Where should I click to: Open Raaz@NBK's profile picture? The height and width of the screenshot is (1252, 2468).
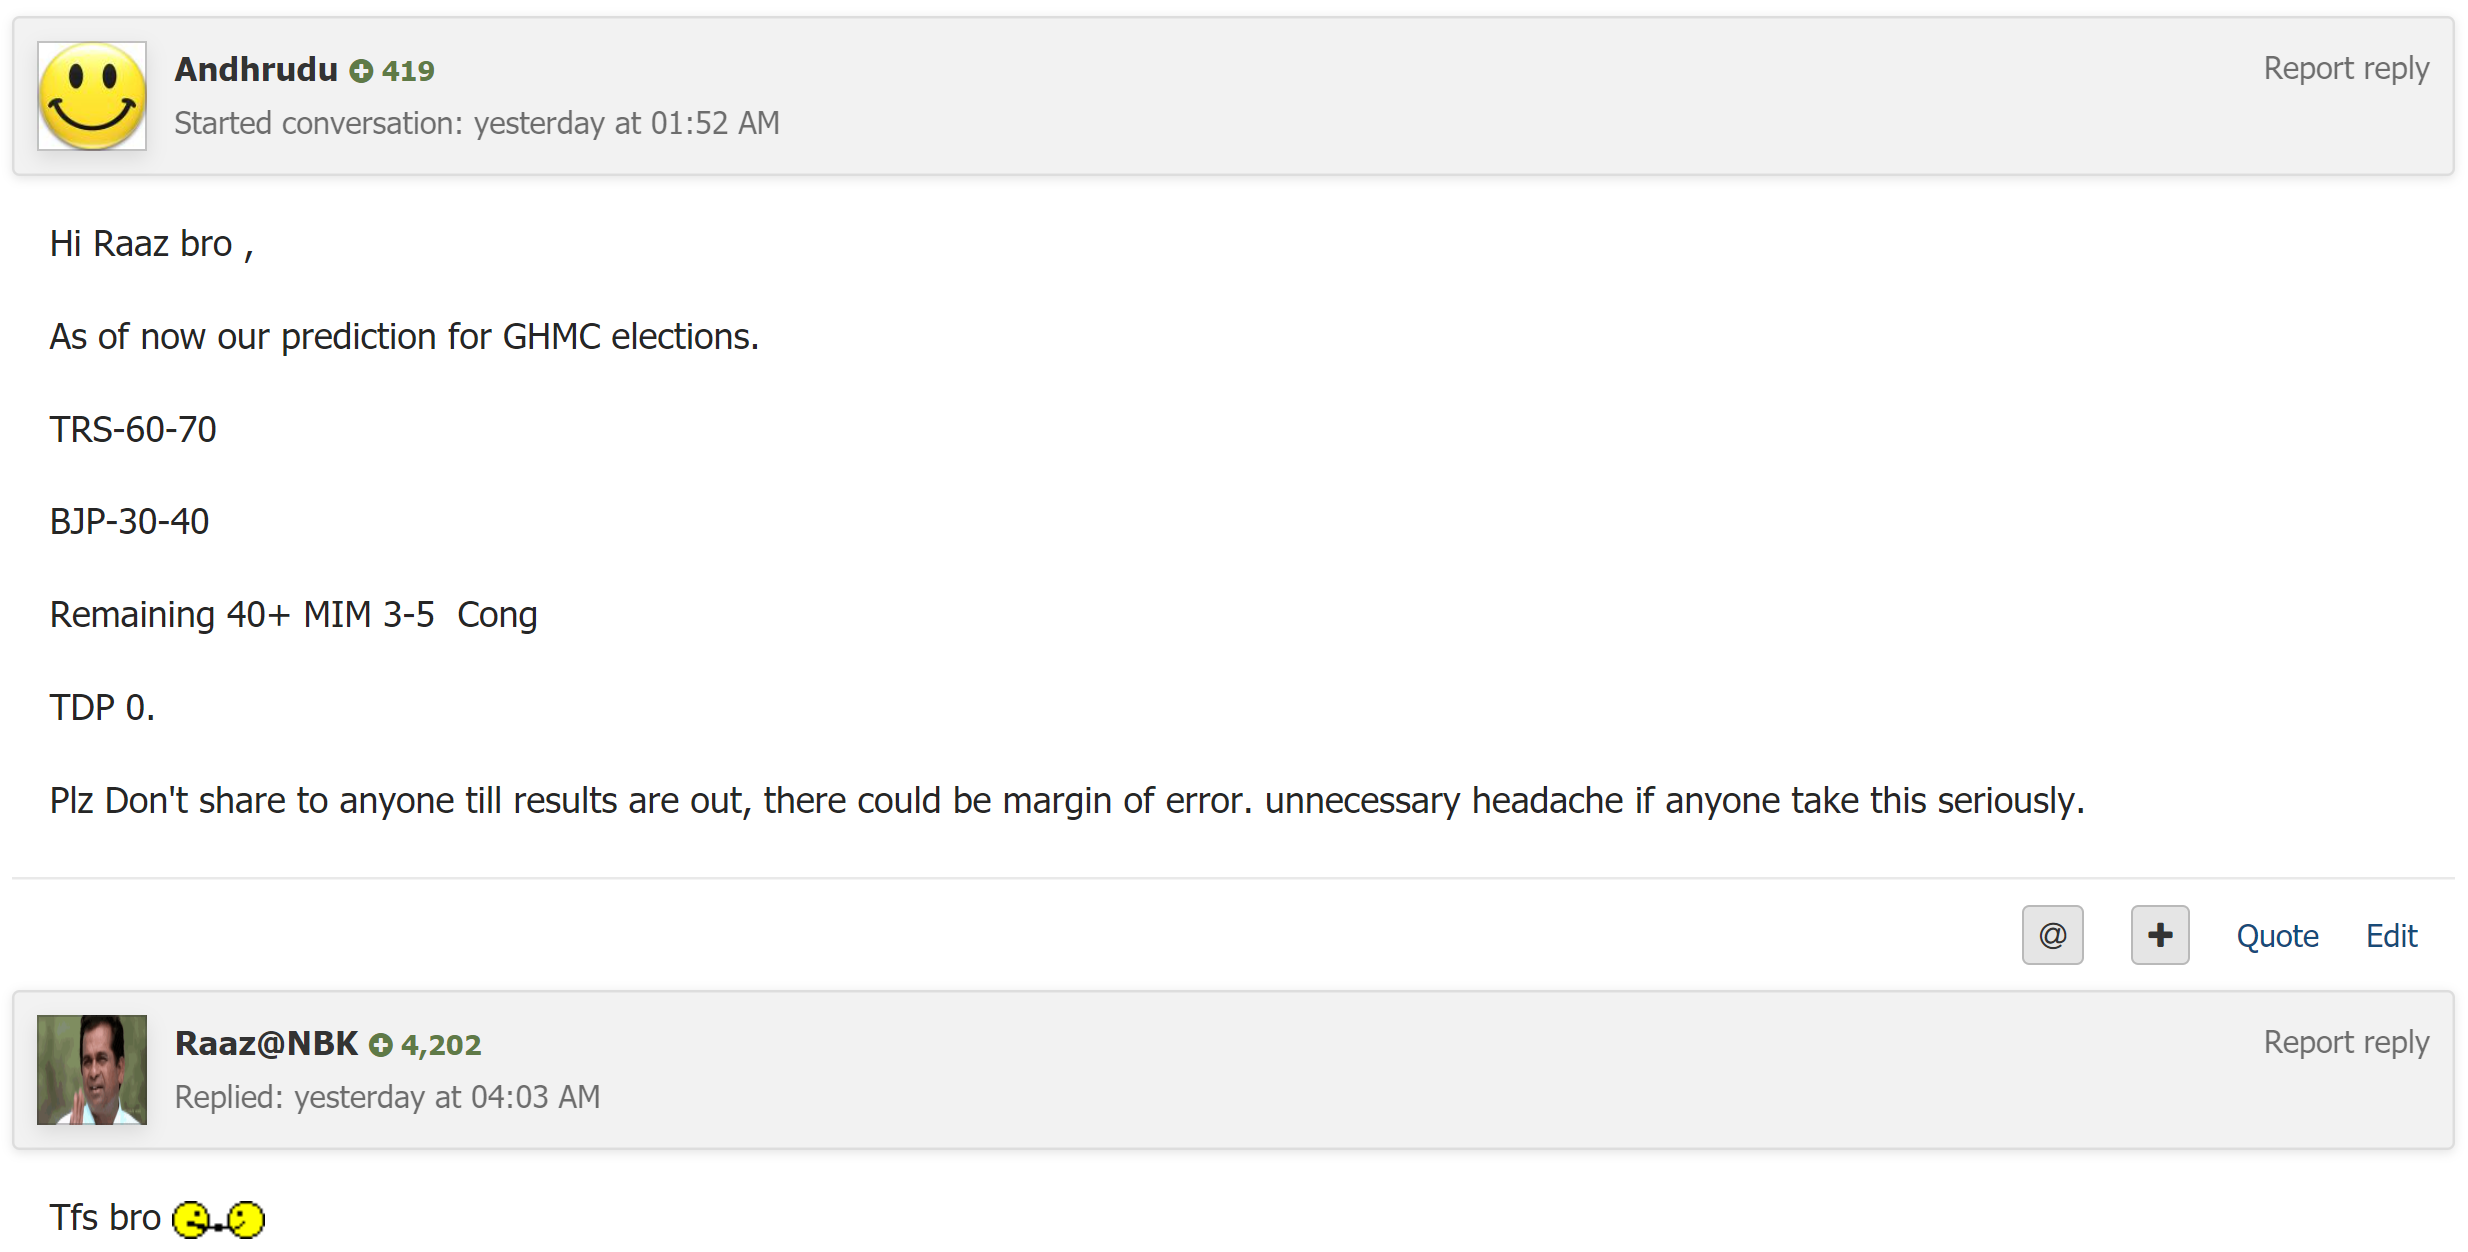coord(92,1070)
